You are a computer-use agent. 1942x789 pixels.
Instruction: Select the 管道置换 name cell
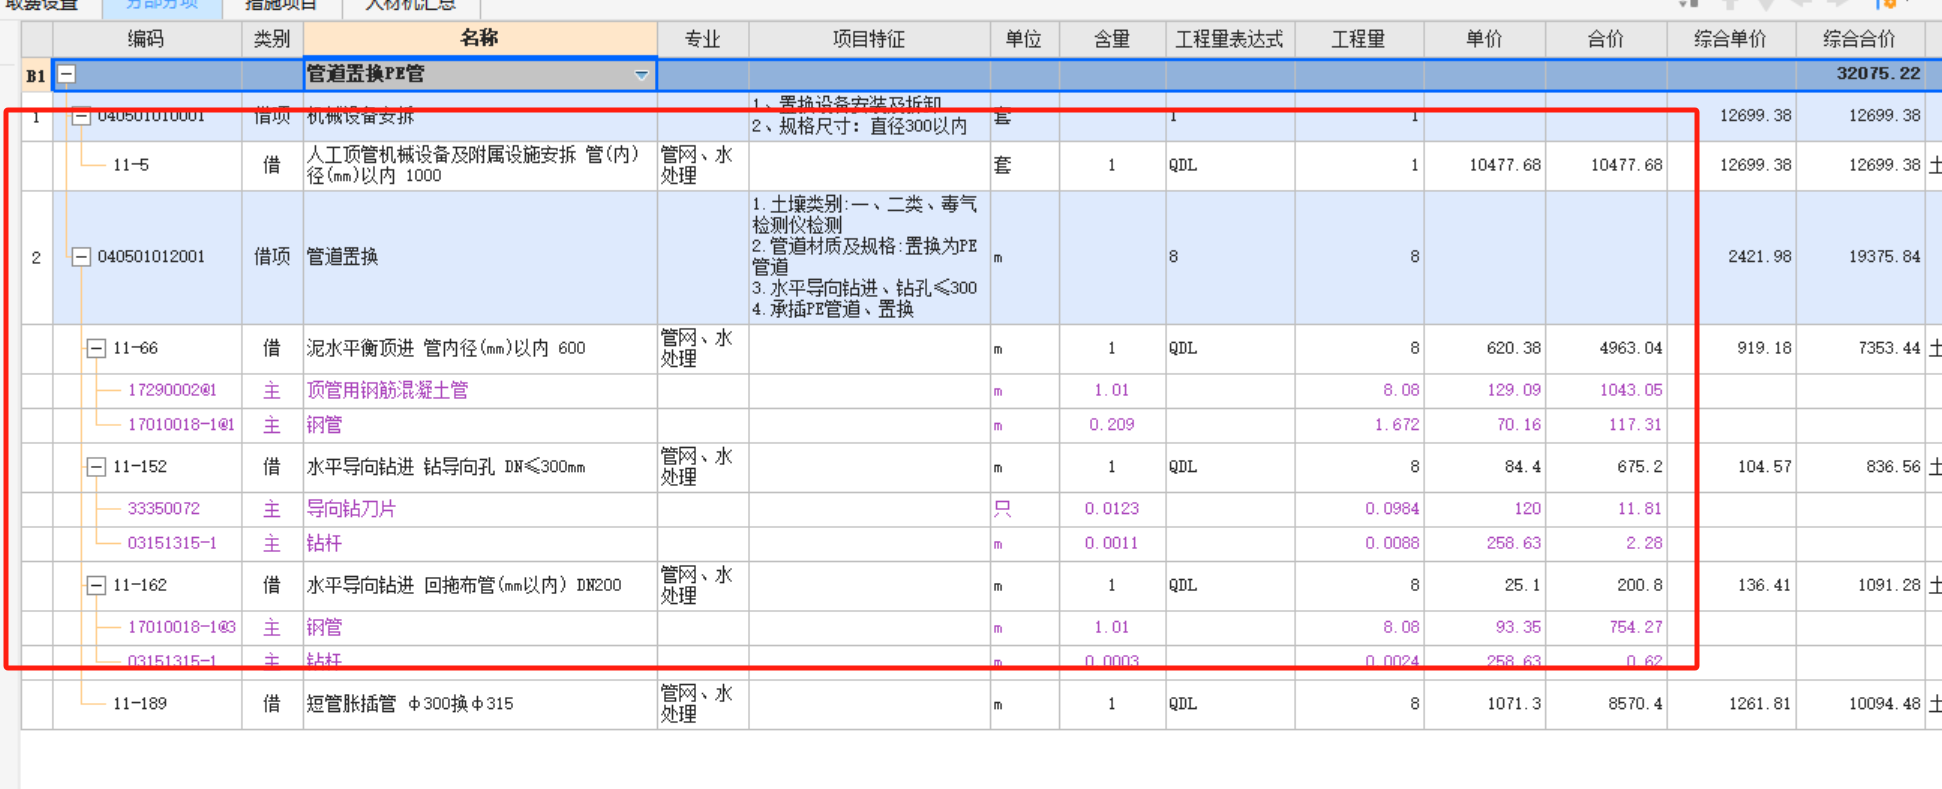480,257
